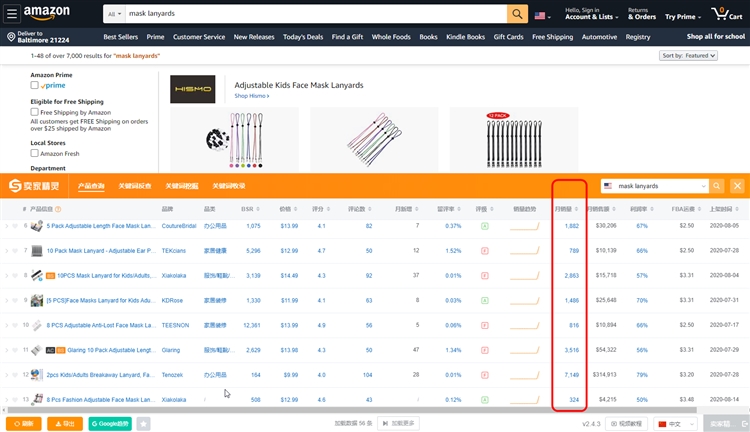Expand the All departments search dropdown

[116, 15]
